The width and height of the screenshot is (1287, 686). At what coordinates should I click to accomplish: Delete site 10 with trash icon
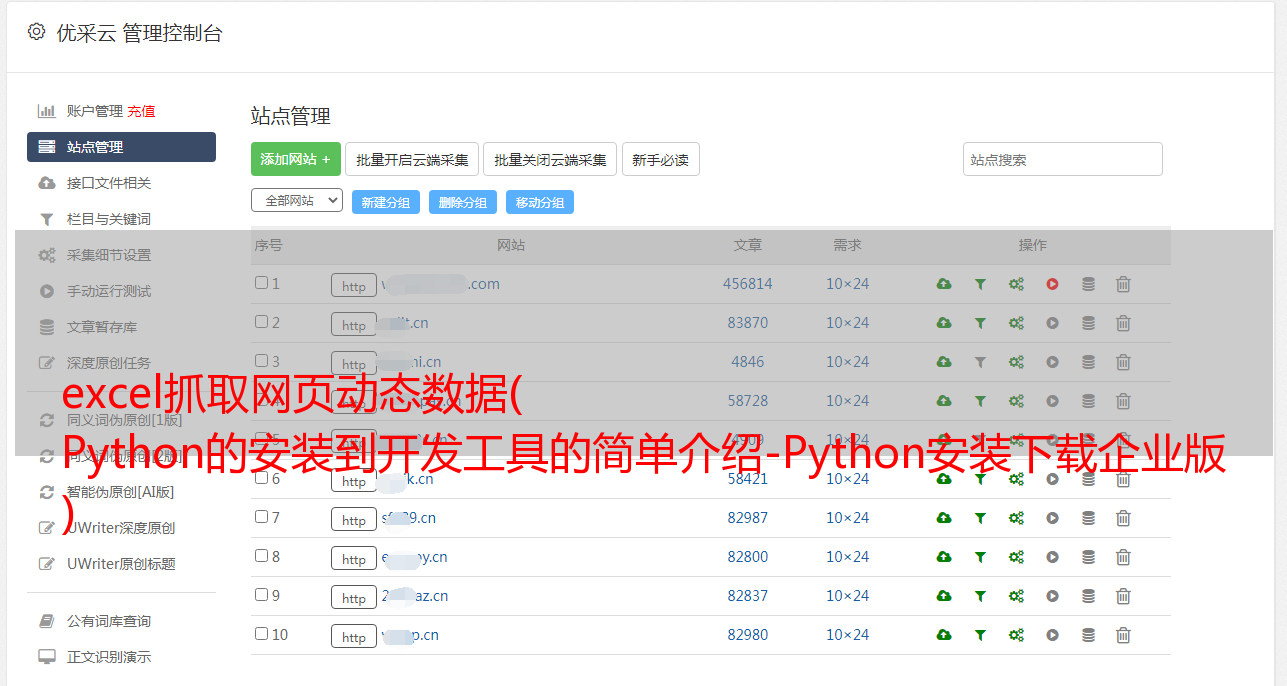click(x=1123, y=635)
